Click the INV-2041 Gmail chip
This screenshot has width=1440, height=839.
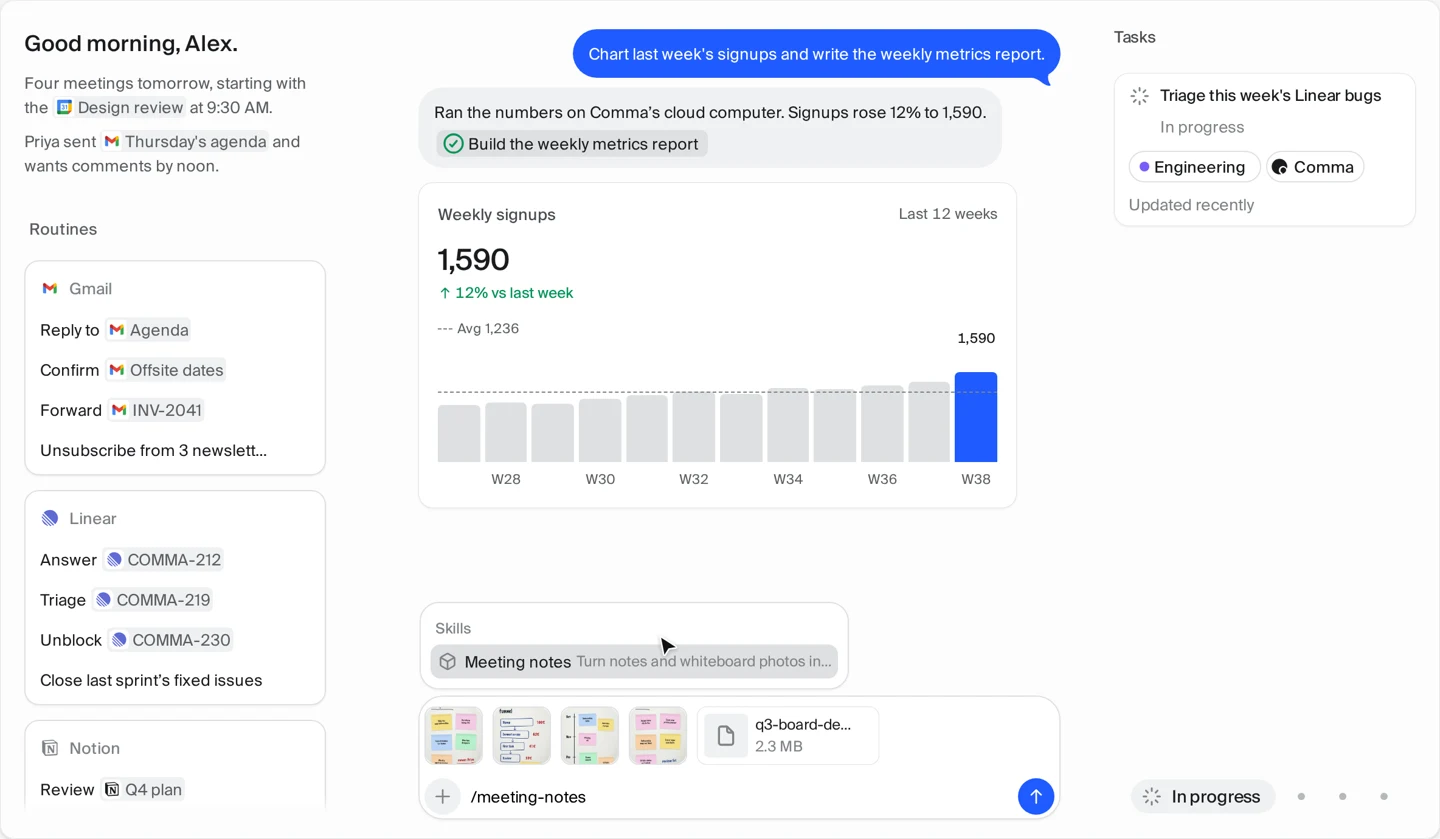point(156,410)
